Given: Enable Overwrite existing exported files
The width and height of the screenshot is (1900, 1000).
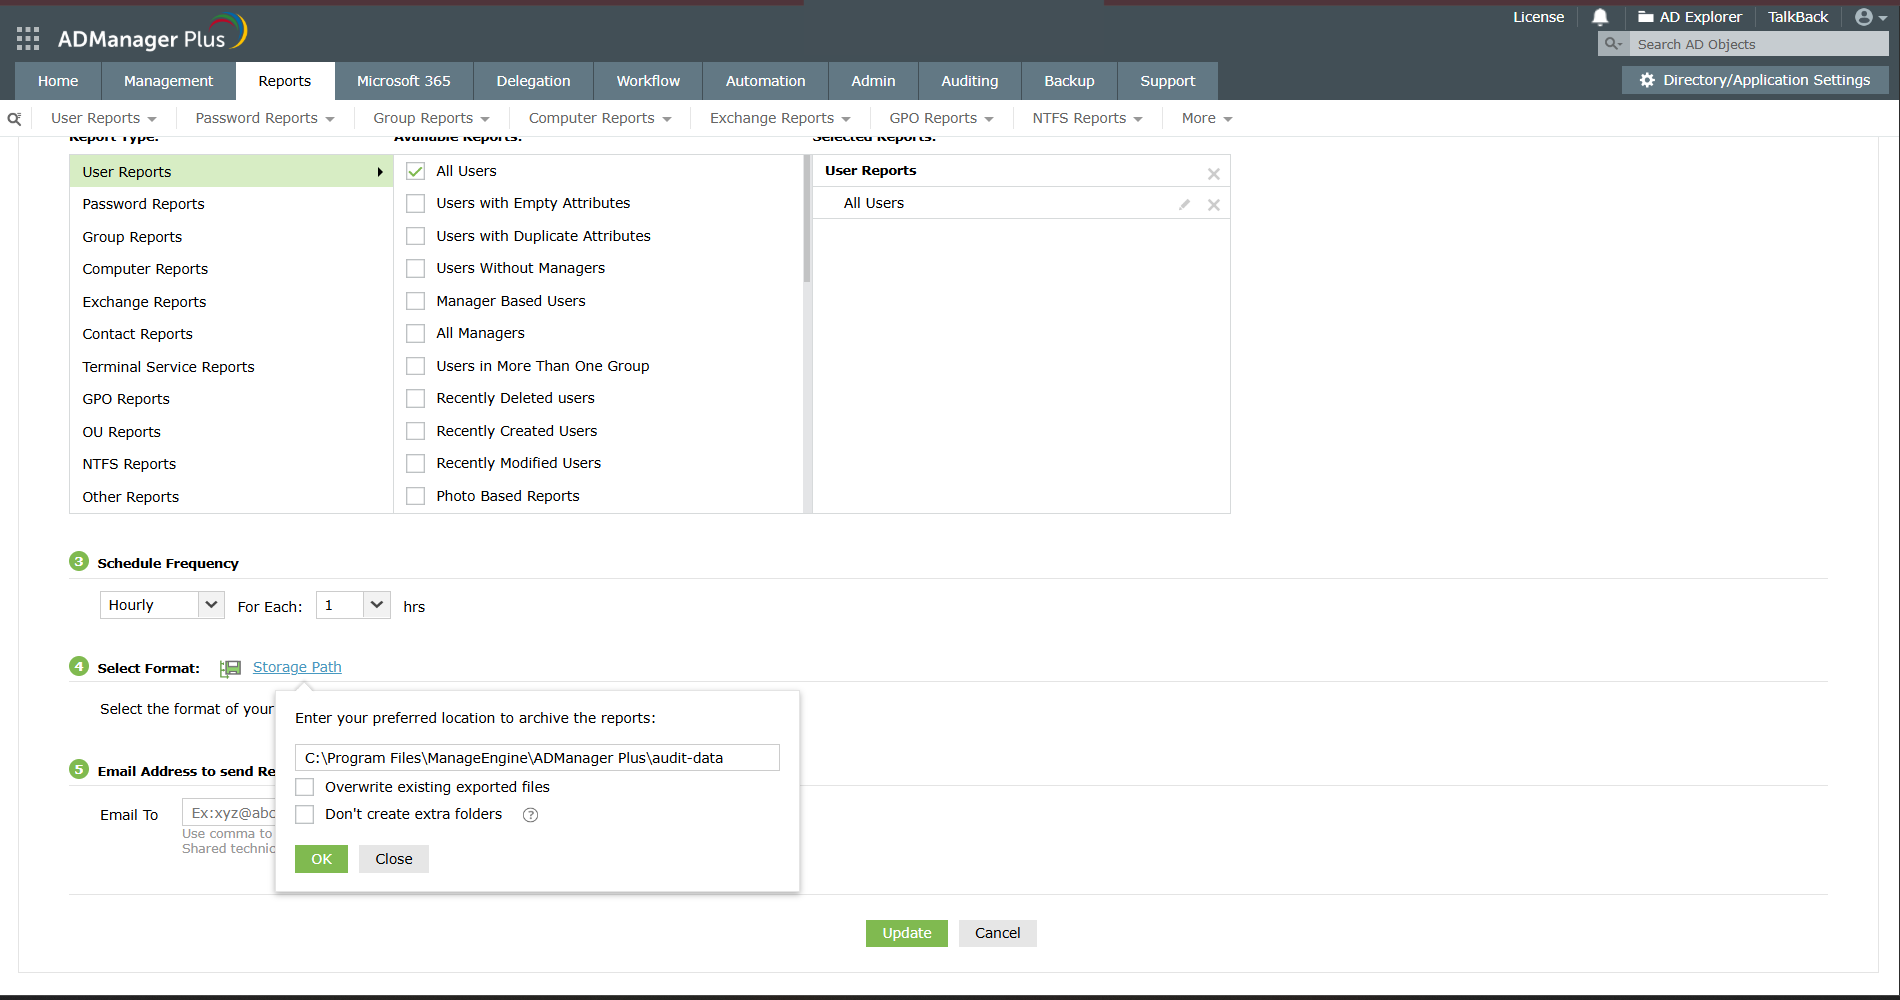Looking at the screenshot, I should click(x=305, y=787).
